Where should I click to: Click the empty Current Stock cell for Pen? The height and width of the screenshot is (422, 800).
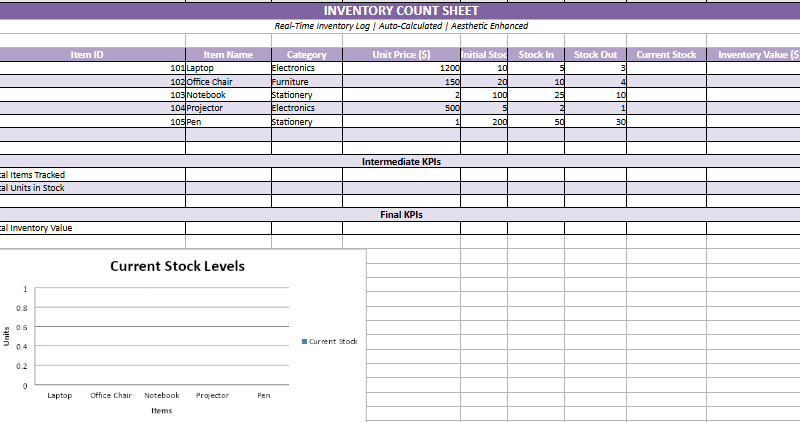click(x=666, y=122)
